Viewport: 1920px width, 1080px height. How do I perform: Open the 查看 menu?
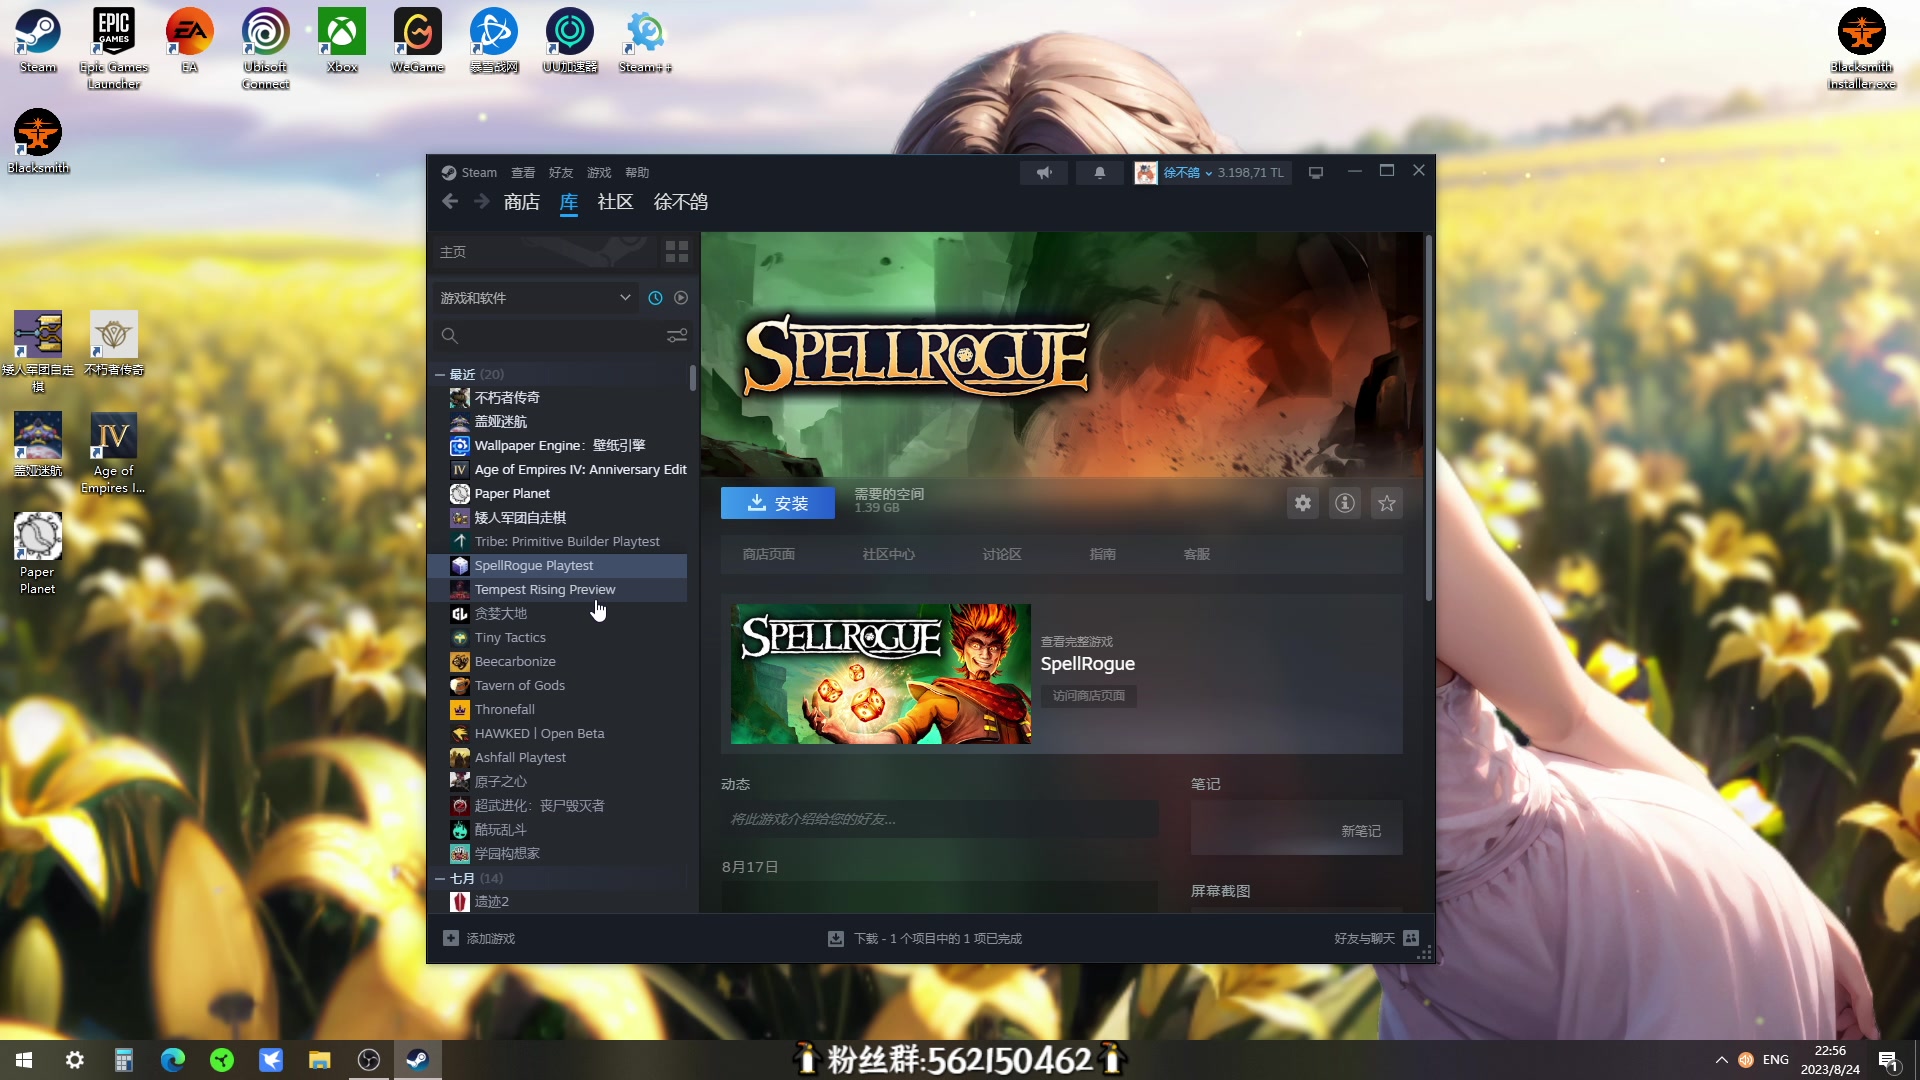pos(523,173)
